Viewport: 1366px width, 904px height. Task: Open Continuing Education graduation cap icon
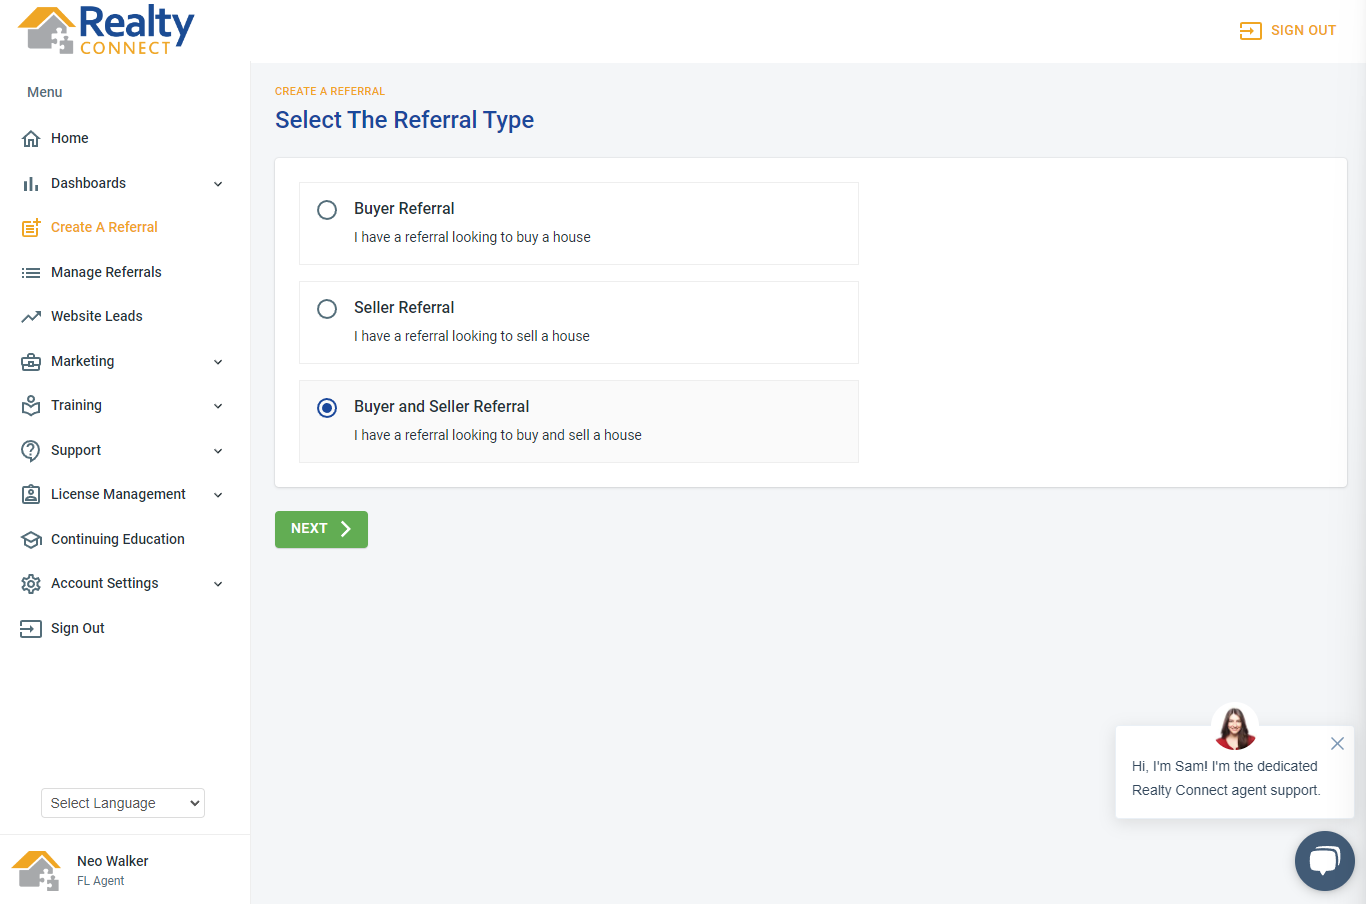[x=31, y=539]
